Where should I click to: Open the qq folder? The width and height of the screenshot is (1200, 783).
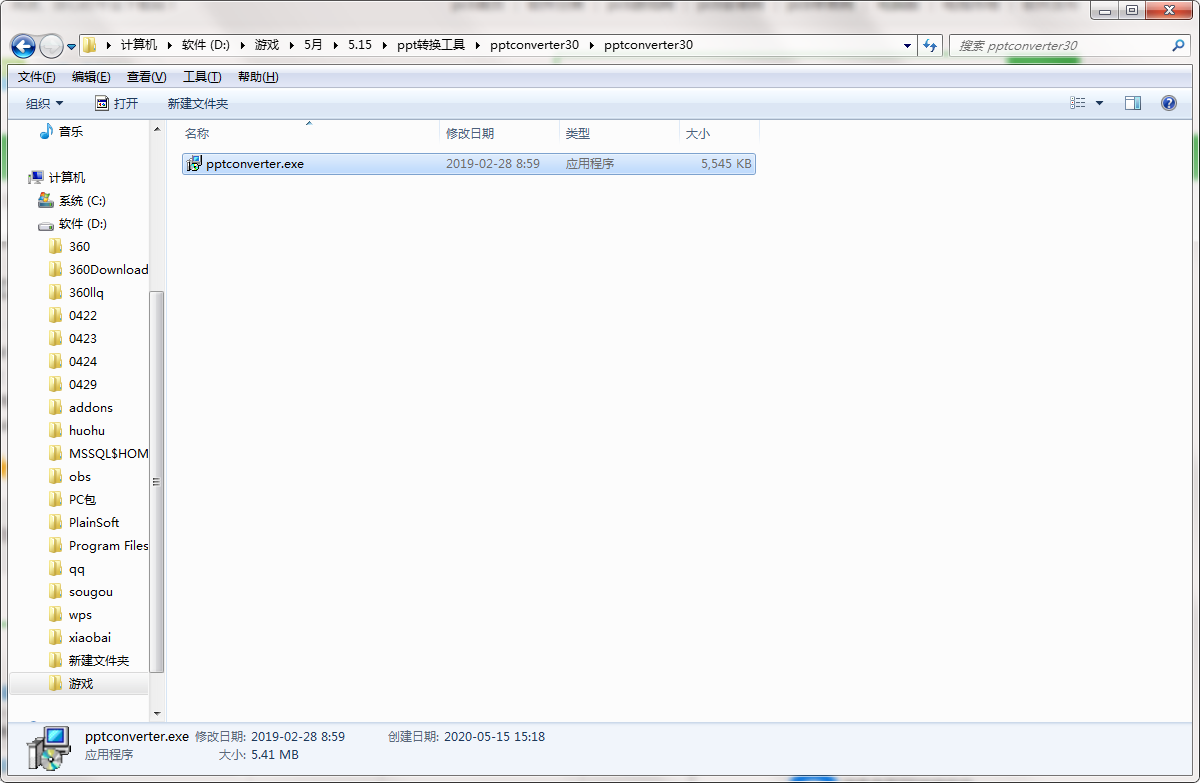[x=76, y=568]
